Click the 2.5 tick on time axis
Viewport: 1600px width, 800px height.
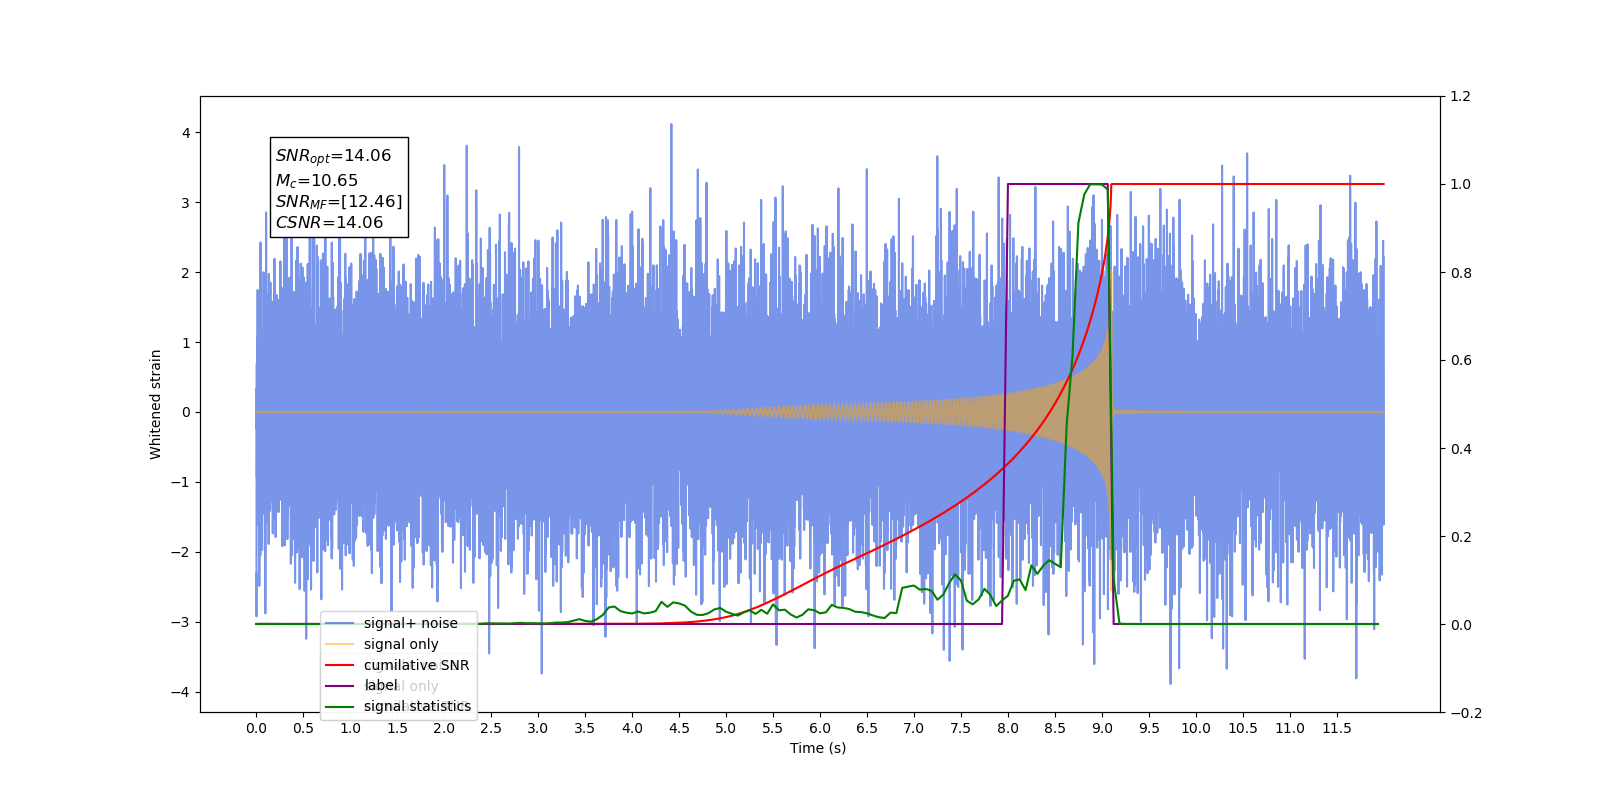coord(491,728)
